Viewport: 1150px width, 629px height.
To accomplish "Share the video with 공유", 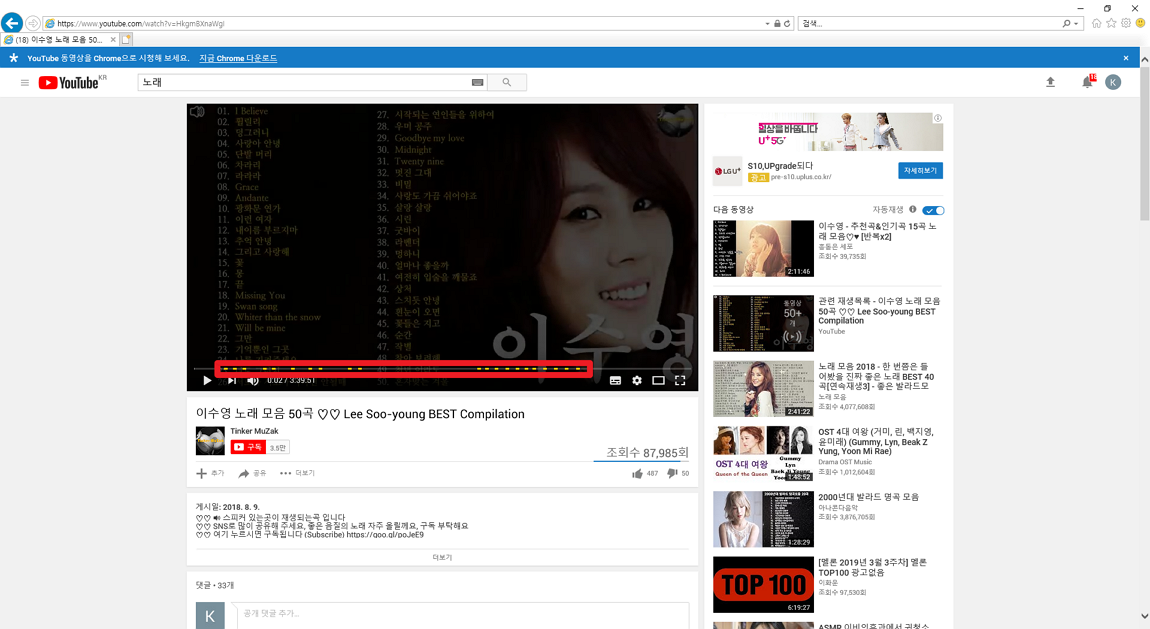I will 252,474.
